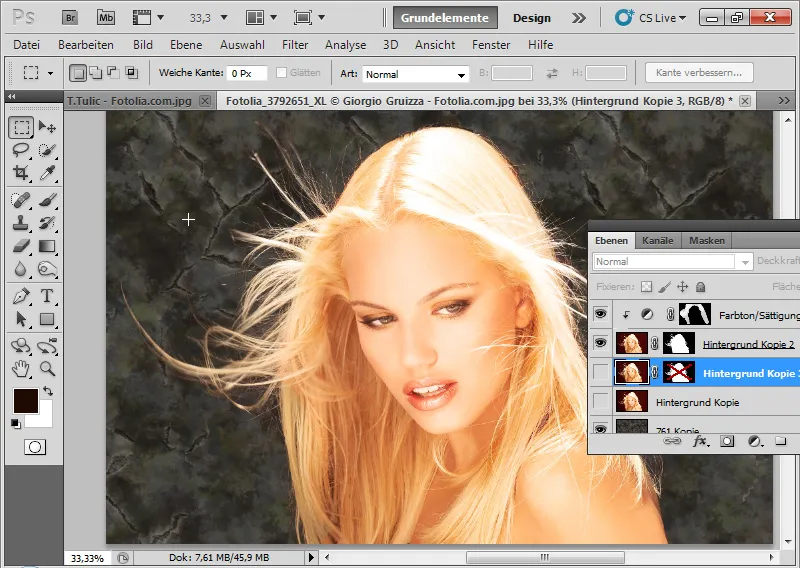Select the History Brush tool
This screenshot has width=800, height=568.
pos(47,223)
